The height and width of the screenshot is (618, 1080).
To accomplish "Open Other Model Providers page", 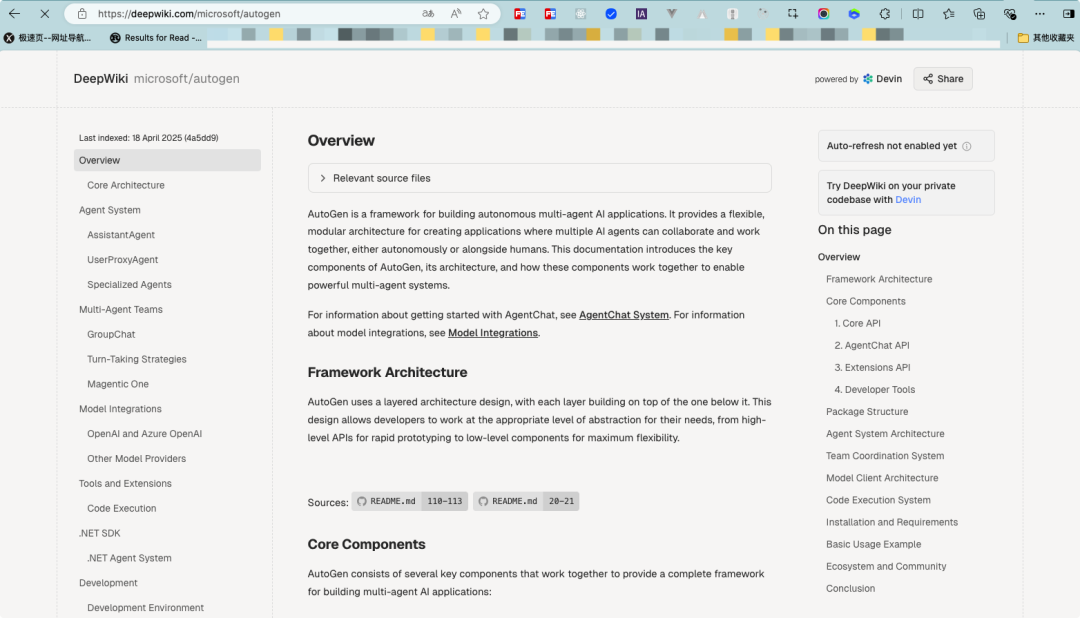I will click(136, 458).
